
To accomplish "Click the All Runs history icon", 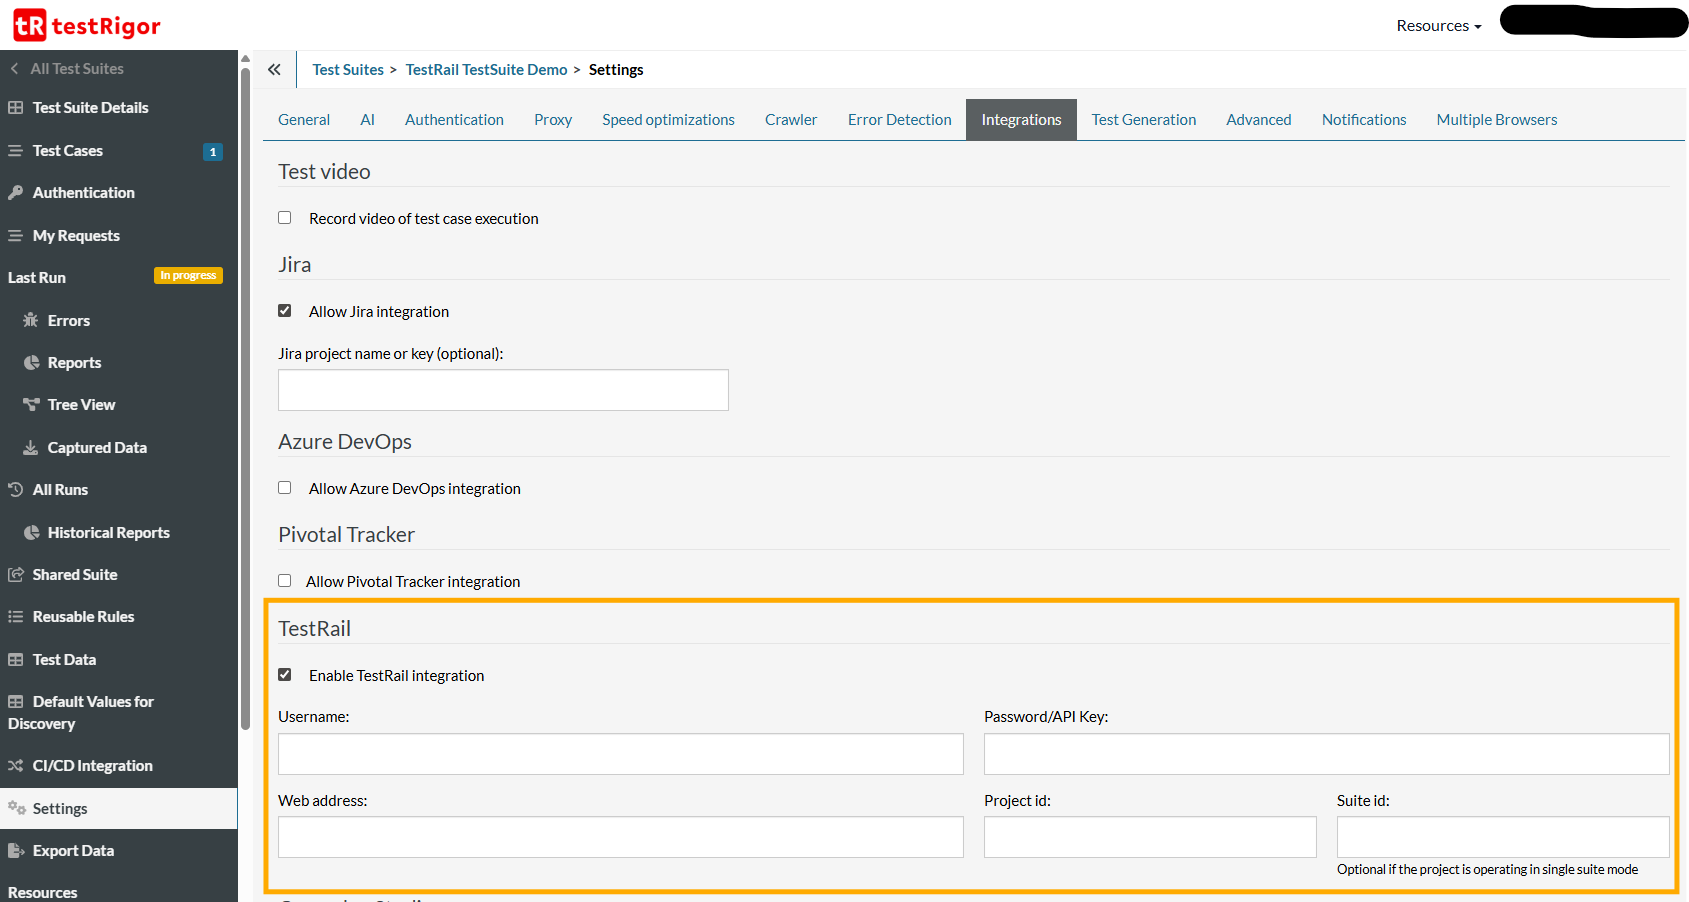I will click(x=16, y=490).
